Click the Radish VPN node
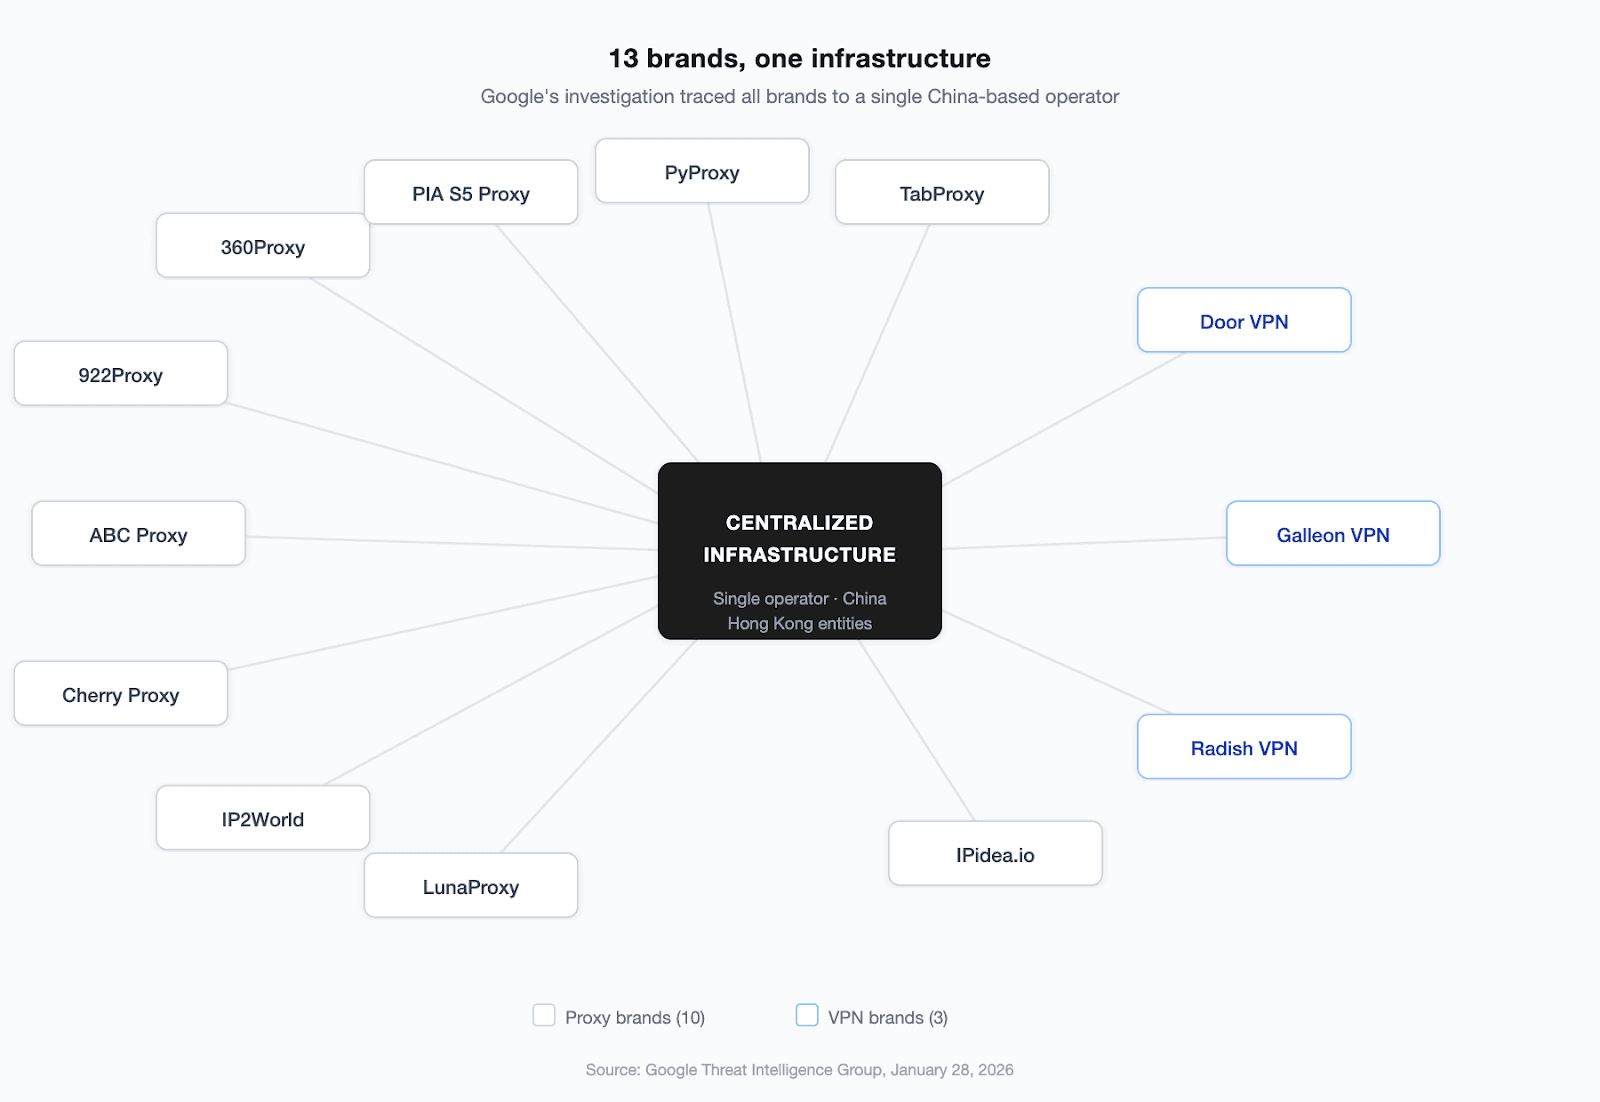 pos(1244,747)
